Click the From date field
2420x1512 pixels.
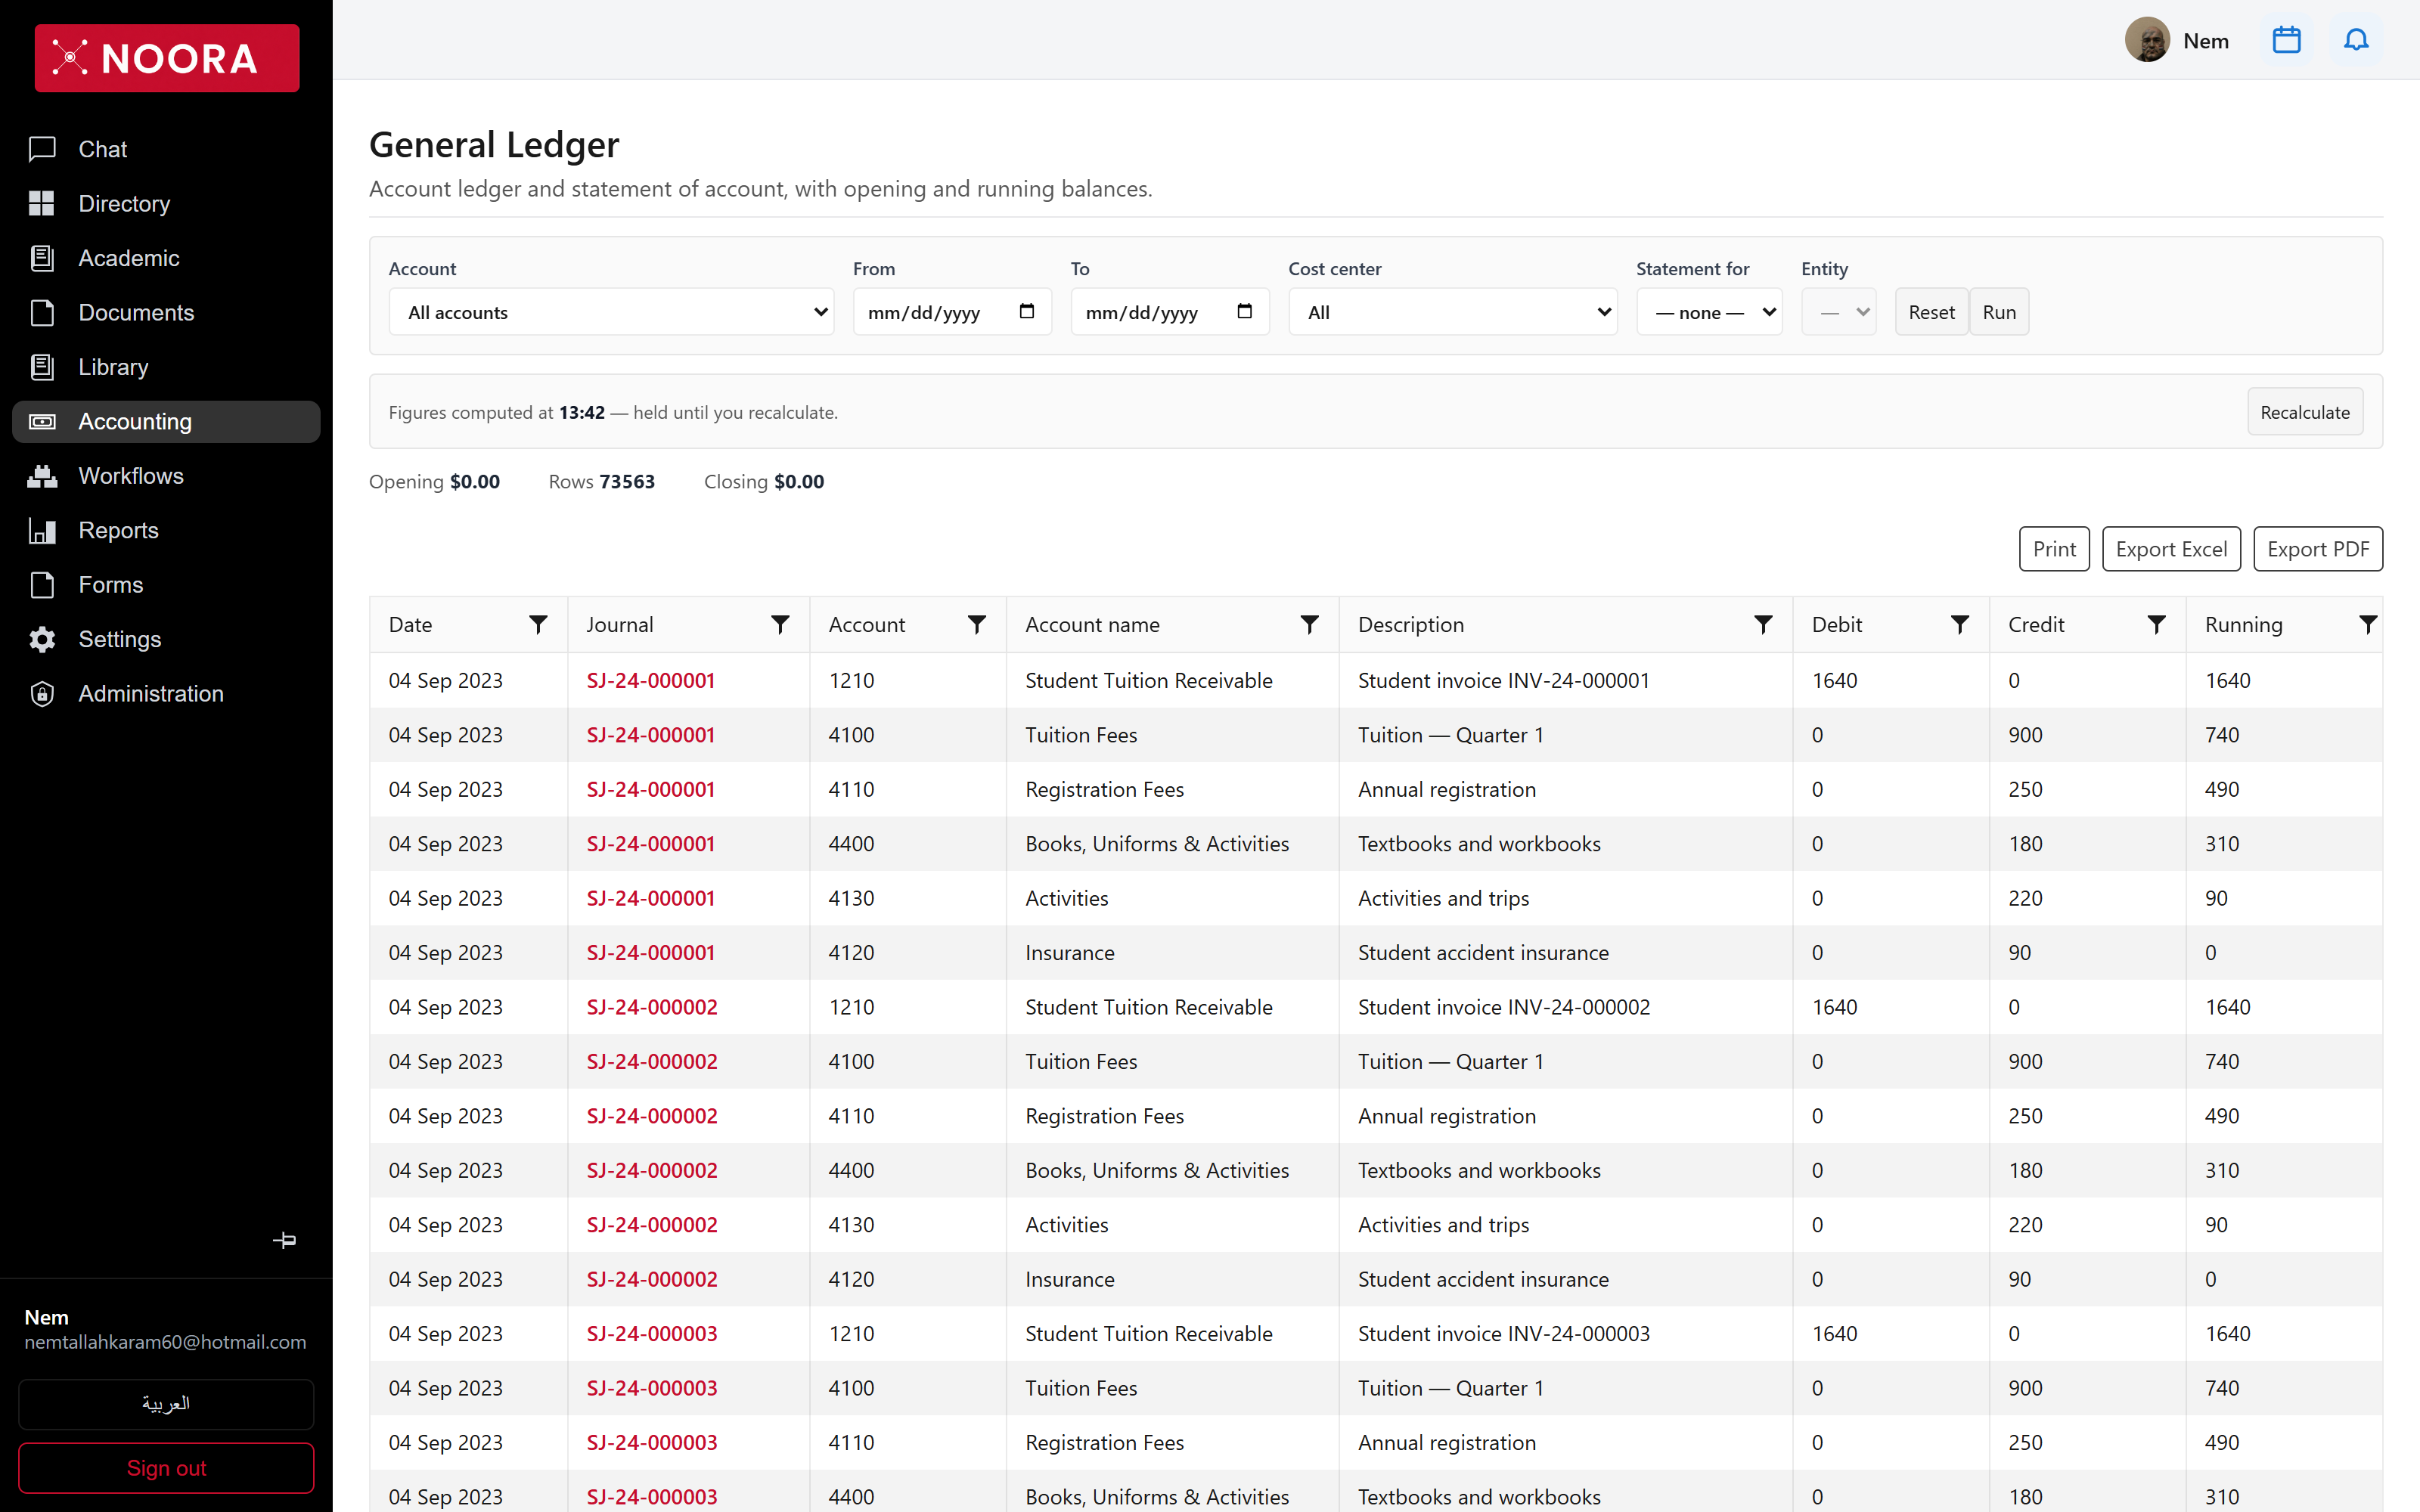tap(952, 312)
